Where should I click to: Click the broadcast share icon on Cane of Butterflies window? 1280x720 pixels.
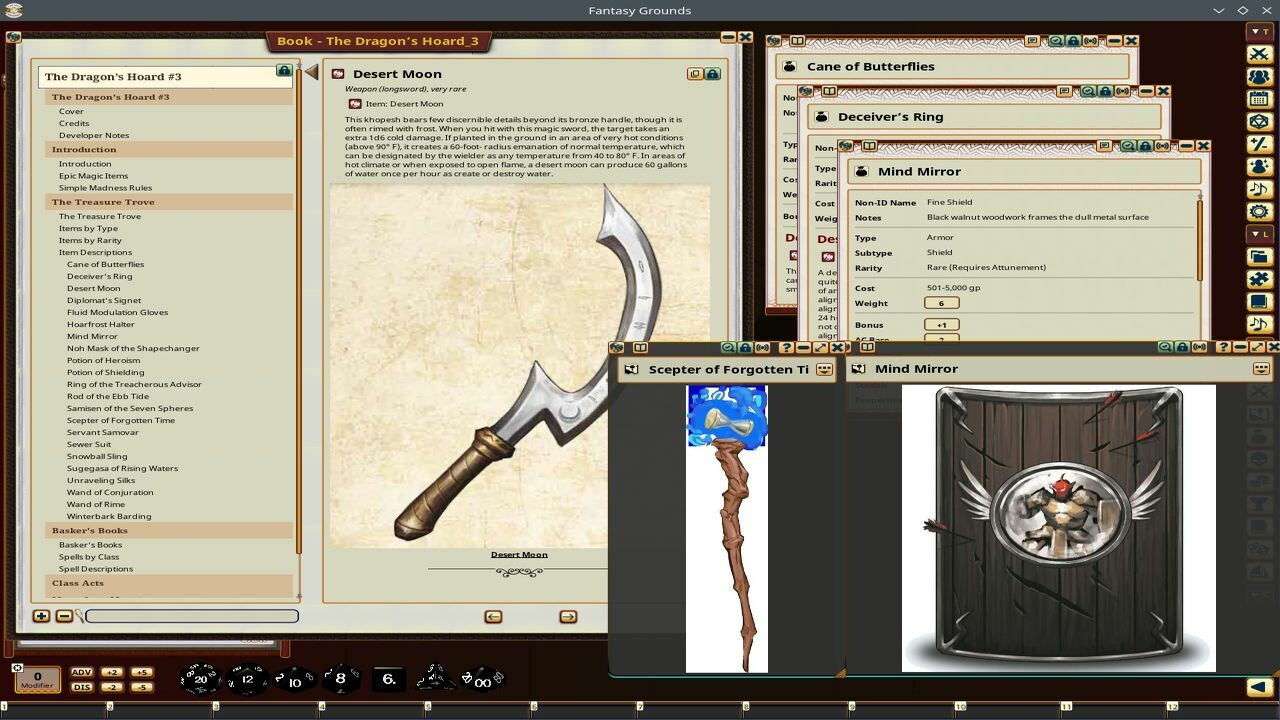(1091, 41)
